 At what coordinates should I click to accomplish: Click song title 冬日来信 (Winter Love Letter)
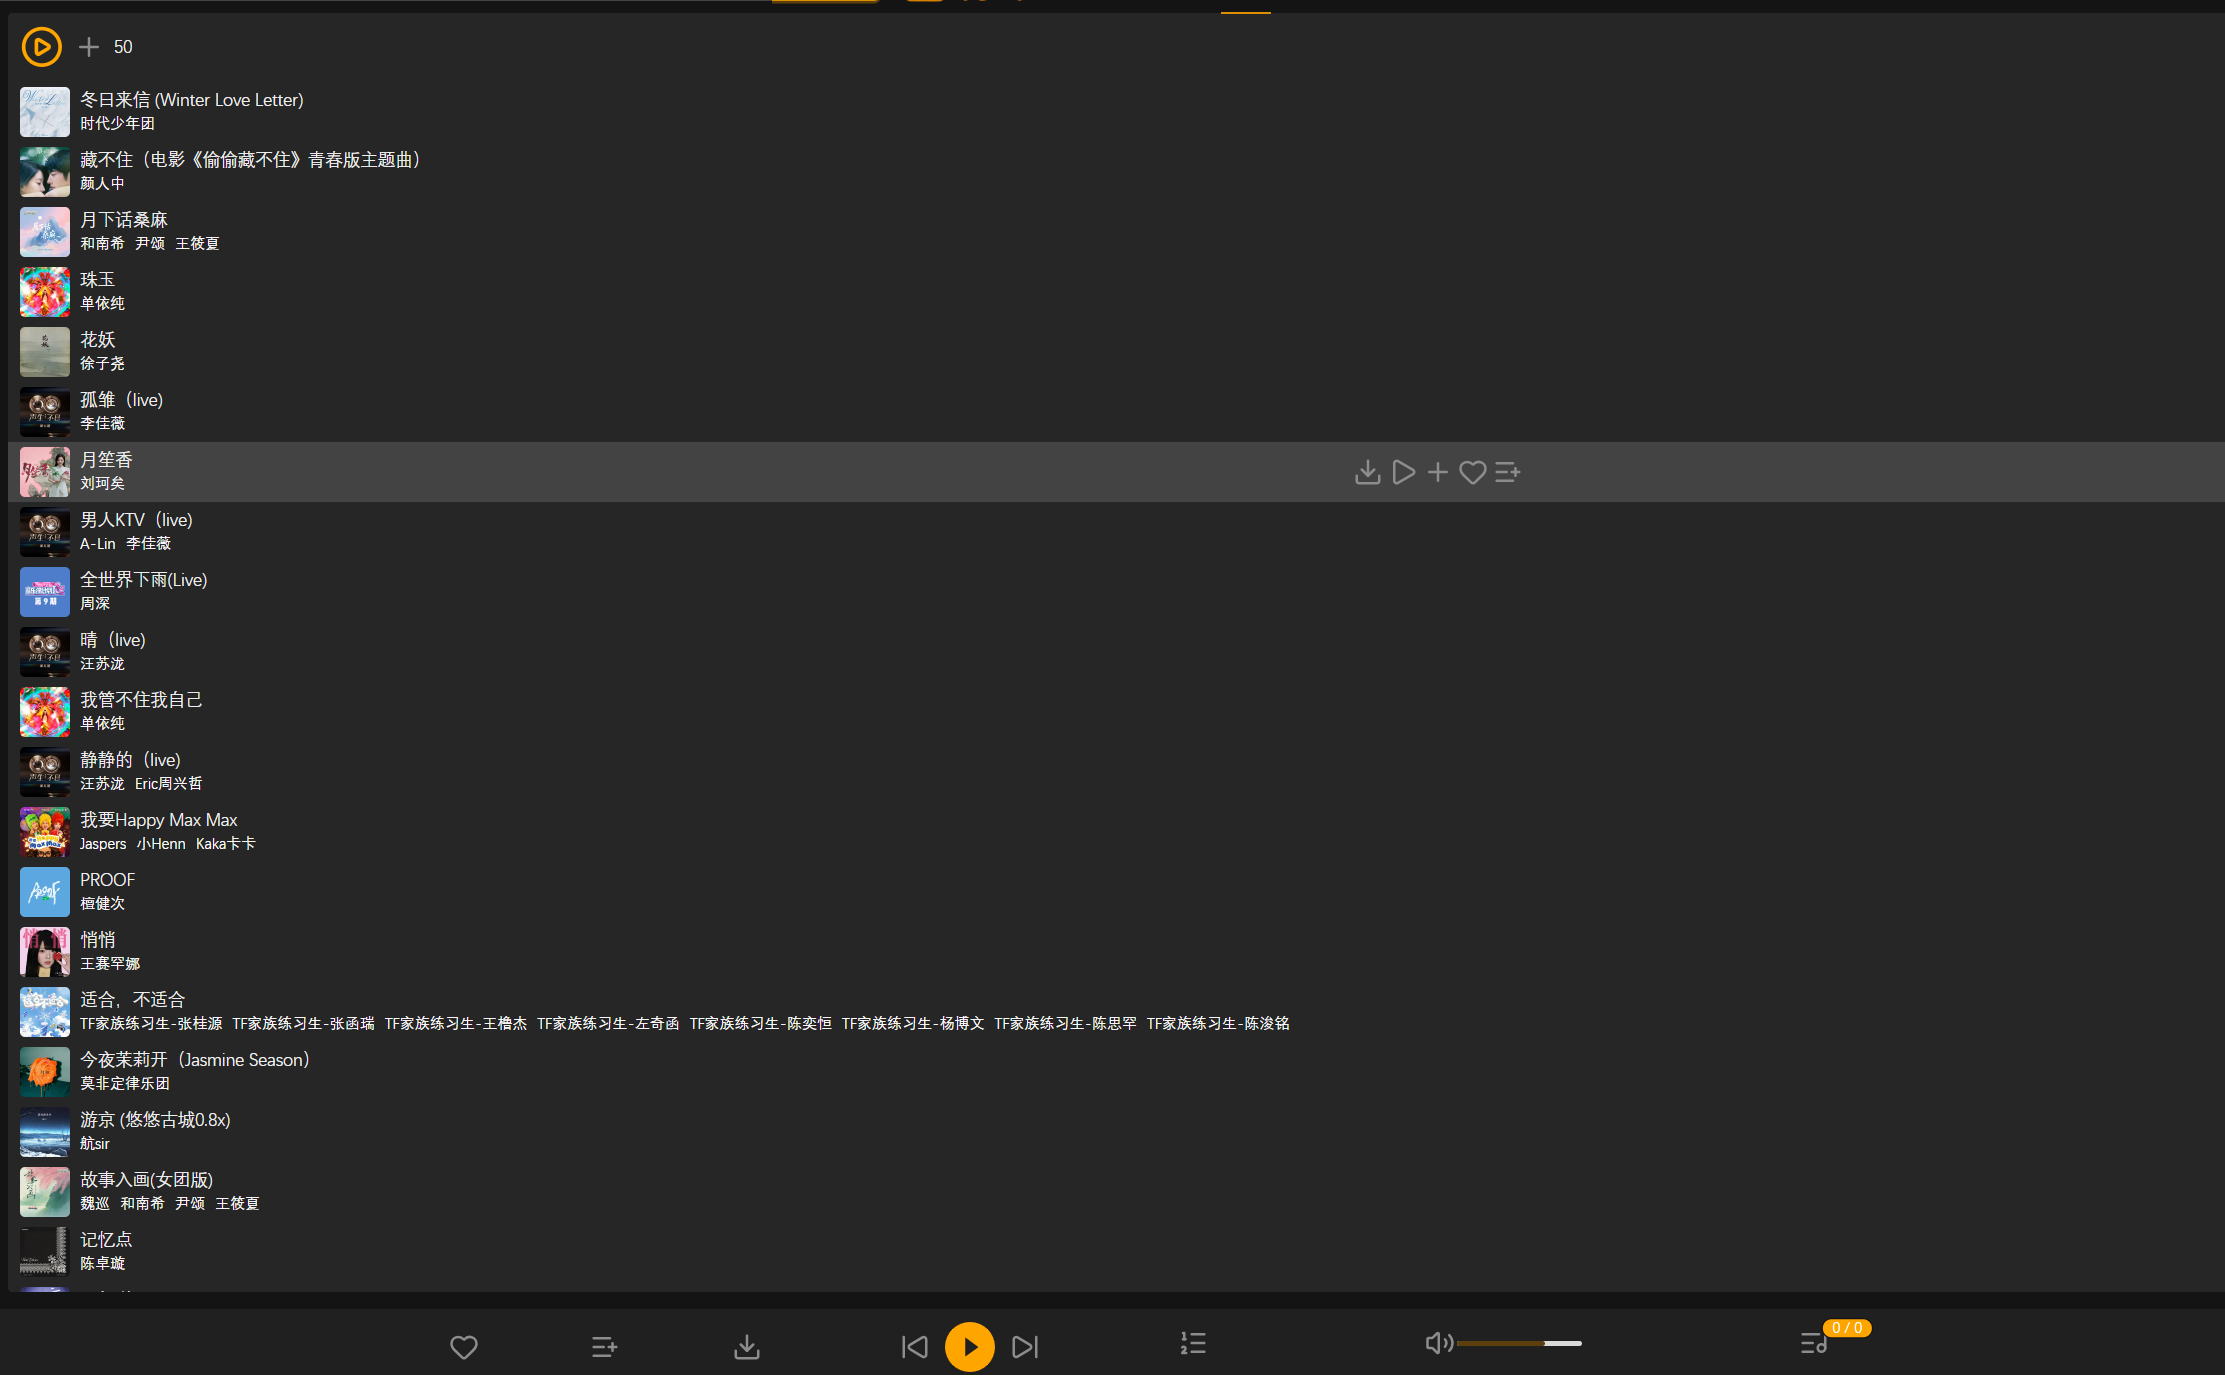coord(191,100)
